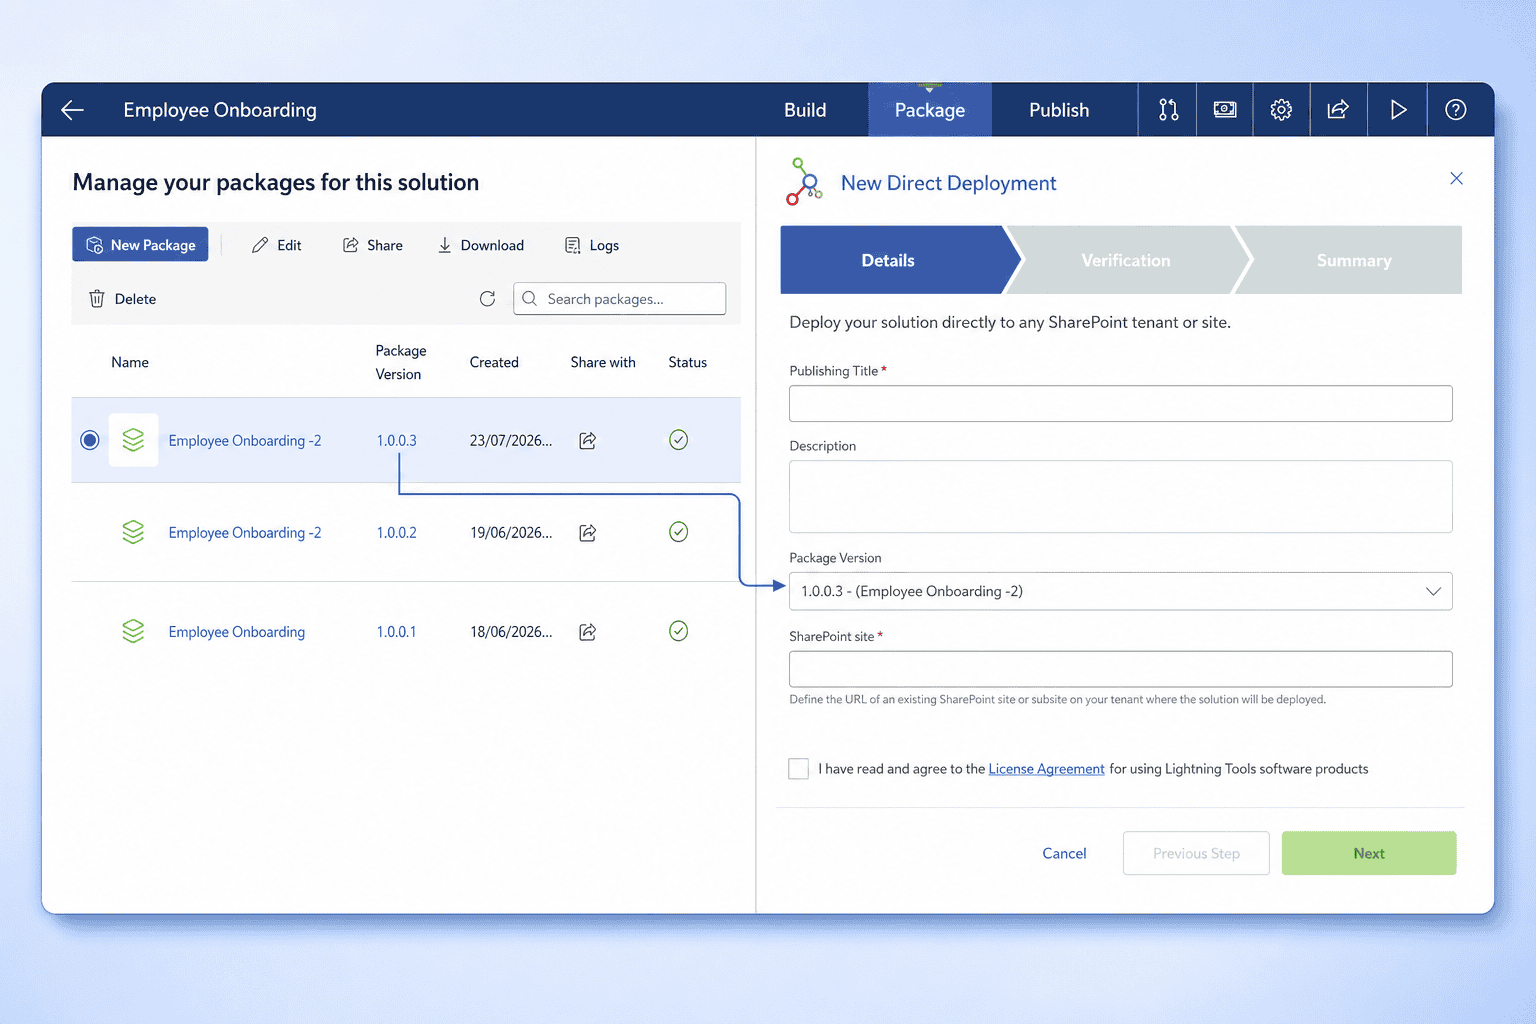Click the package icon for version 1.0.0.3
Viewport: 1536px width, 1024px height.
point(133,440)
